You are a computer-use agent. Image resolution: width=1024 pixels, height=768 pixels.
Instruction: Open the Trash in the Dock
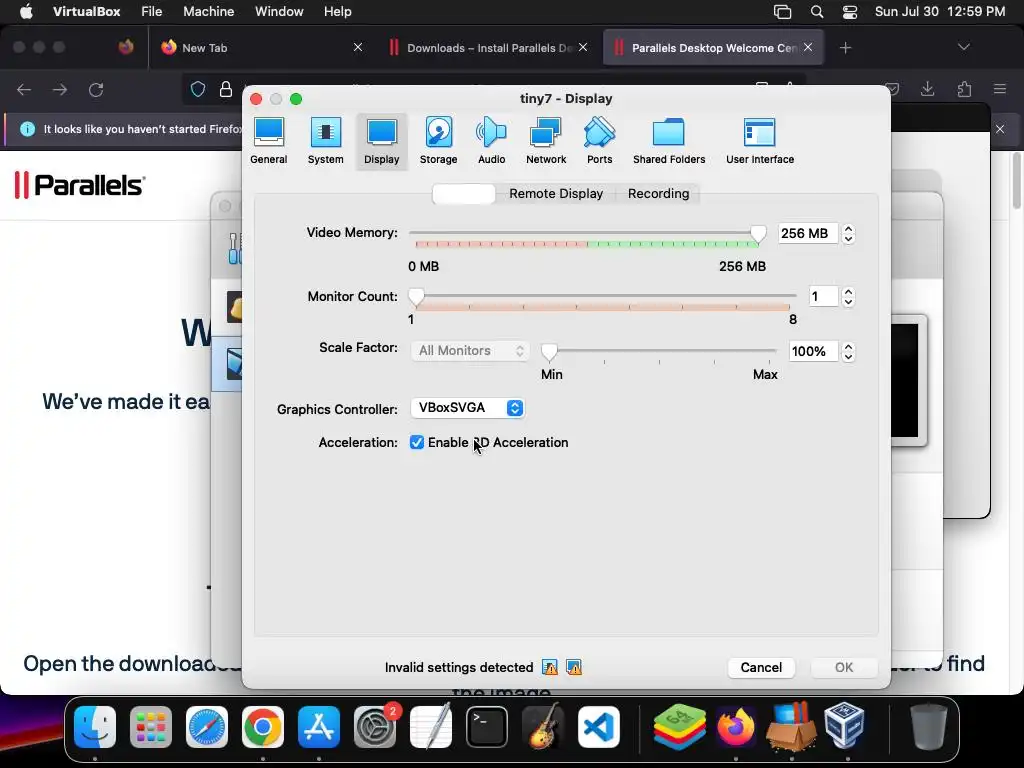pyautogui.click(x=929, y=727)
